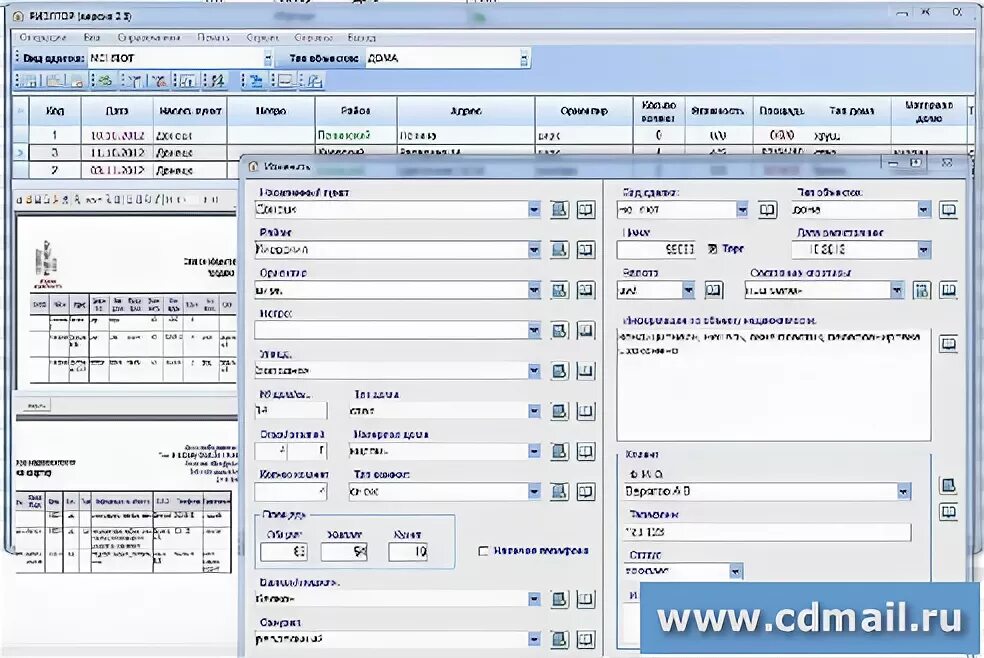Open the book icon in Тип дома row
This screenshot has width=984, height=658.
click(x=586, y=411)
